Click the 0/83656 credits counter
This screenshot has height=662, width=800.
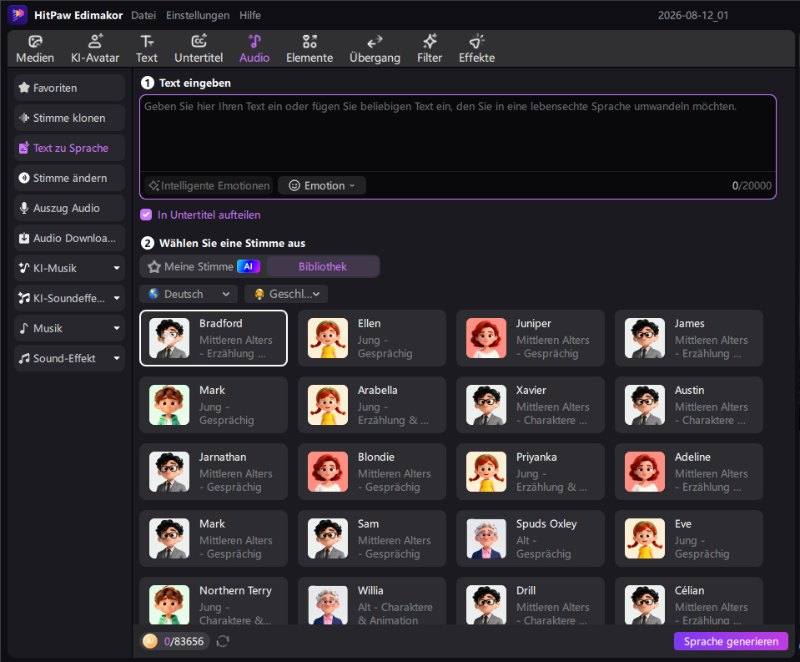click(x=183, y=641)
